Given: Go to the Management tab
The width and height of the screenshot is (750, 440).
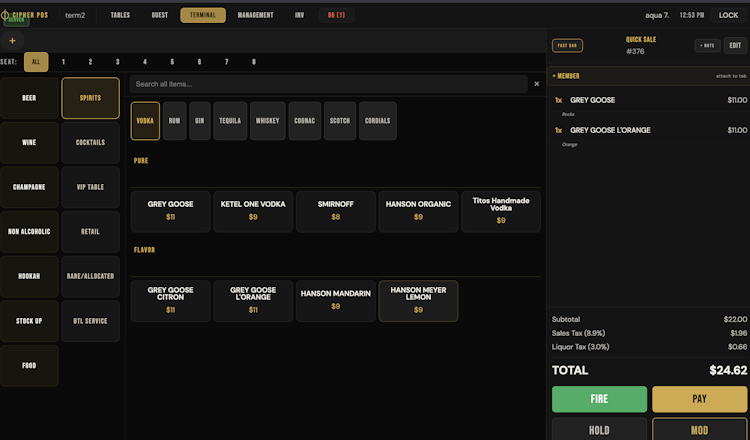Looking at the screenshot, I should [x=255, y=15].
